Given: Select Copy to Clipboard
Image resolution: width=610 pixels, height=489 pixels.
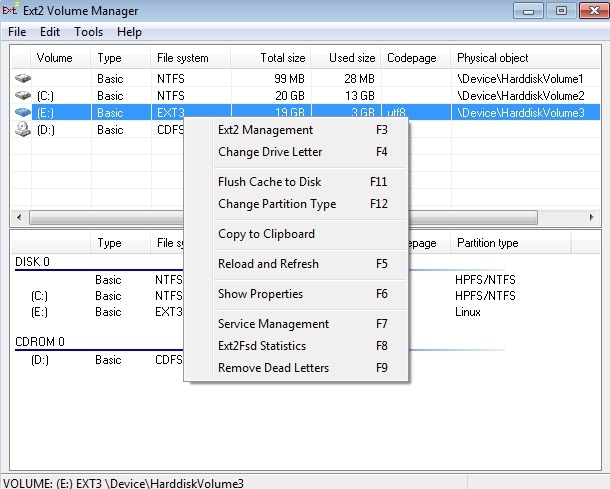Looking at the screenshot, I should pyautogui.click(x=266, y=234).
